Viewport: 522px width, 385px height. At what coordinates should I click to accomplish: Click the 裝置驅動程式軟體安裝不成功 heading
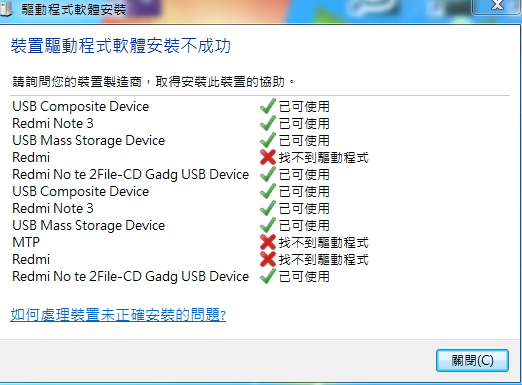[x=121, y=46]
